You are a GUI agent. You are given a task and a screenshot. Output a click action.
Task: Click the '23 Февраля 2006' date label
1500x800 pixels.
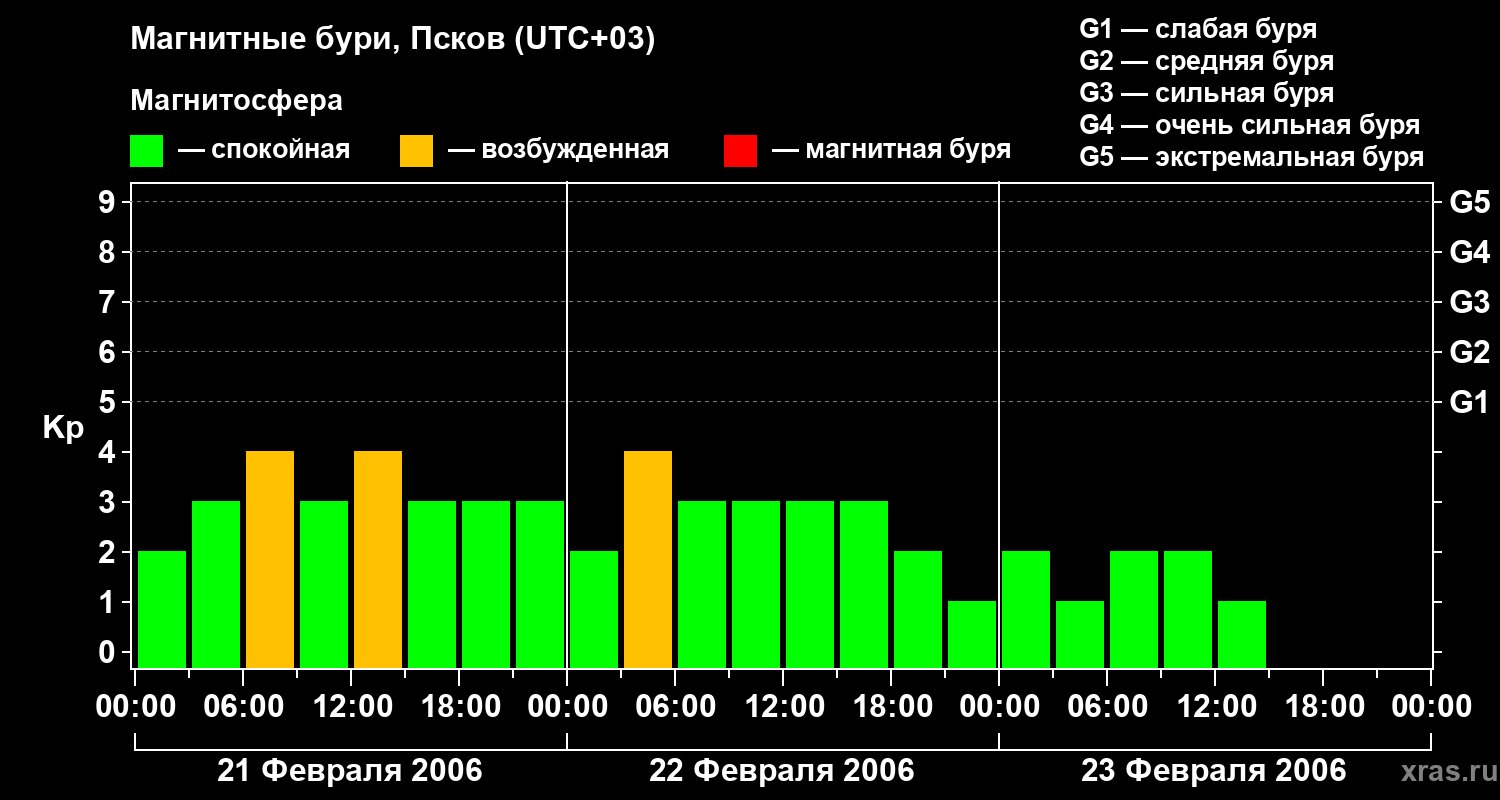point(1214,771)
